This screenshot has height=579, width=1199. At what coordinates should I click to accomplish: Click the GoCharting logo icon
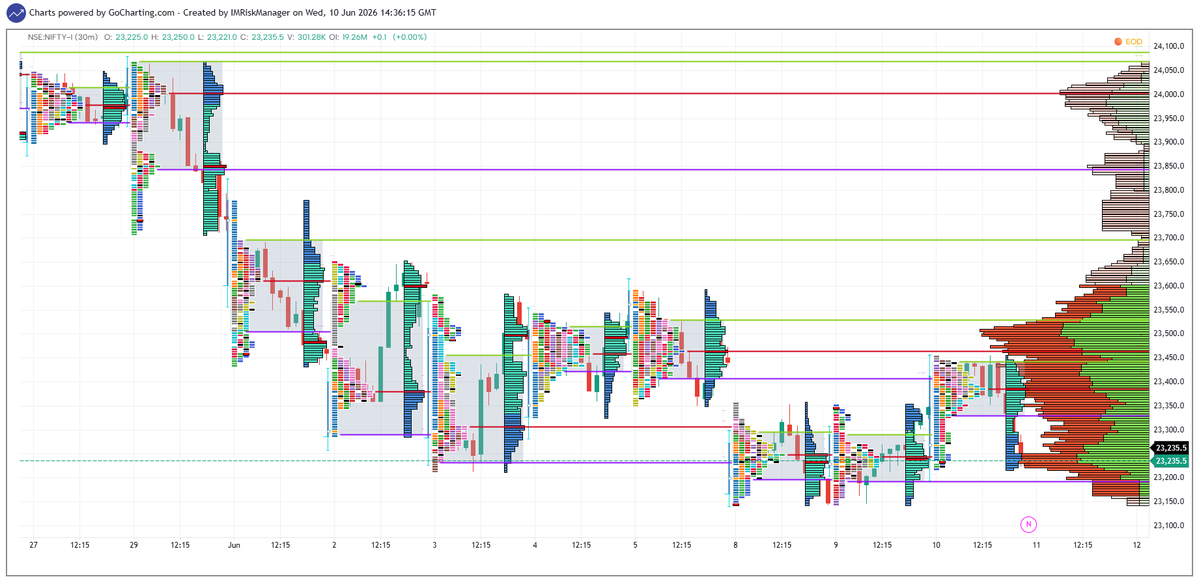15,13
